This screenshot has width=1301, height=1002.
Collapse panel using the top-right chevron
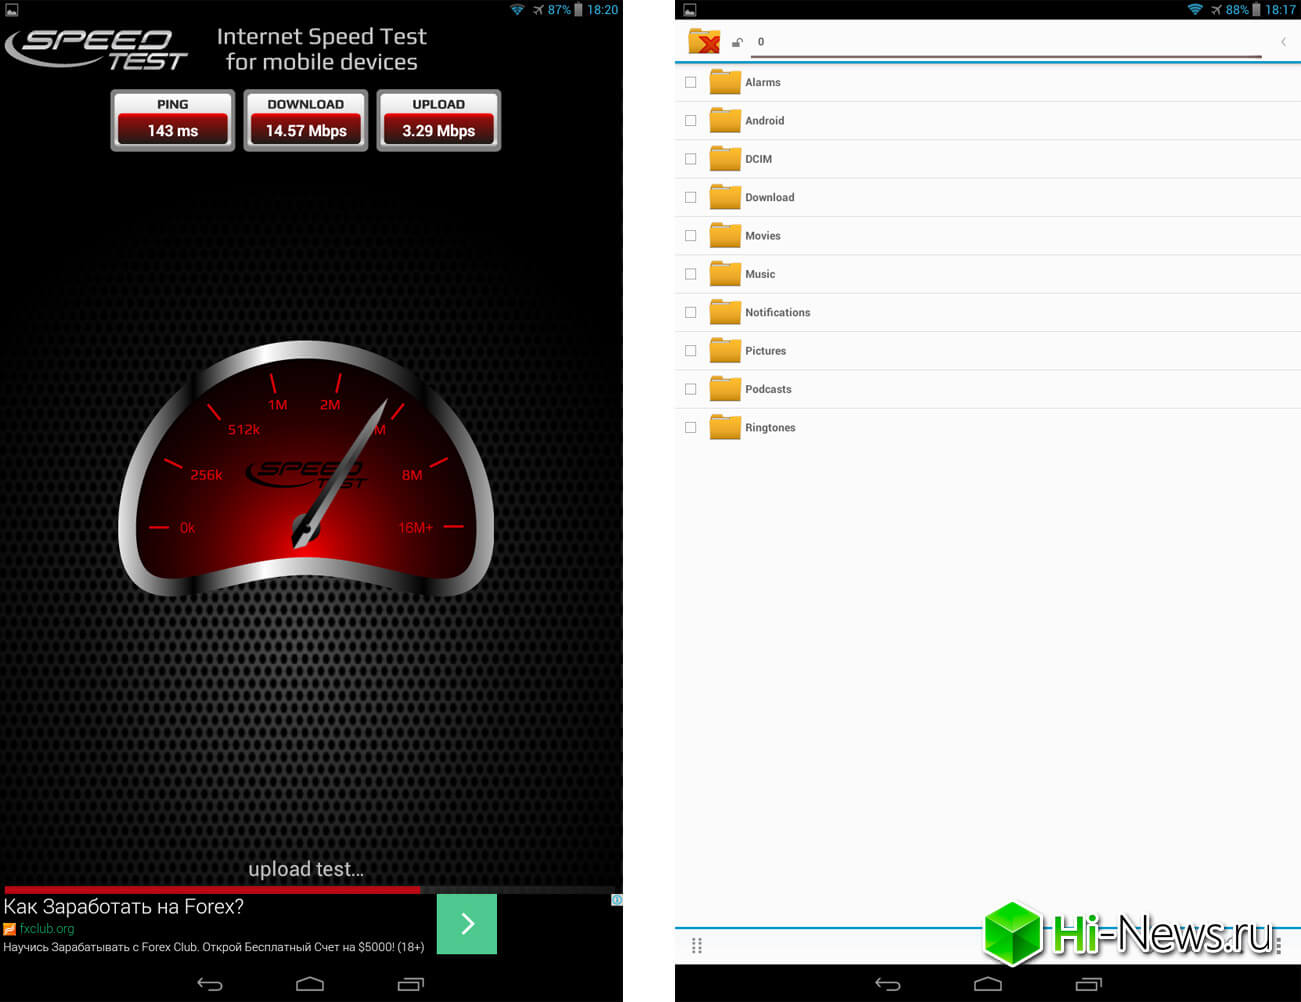pos(1283,42)
